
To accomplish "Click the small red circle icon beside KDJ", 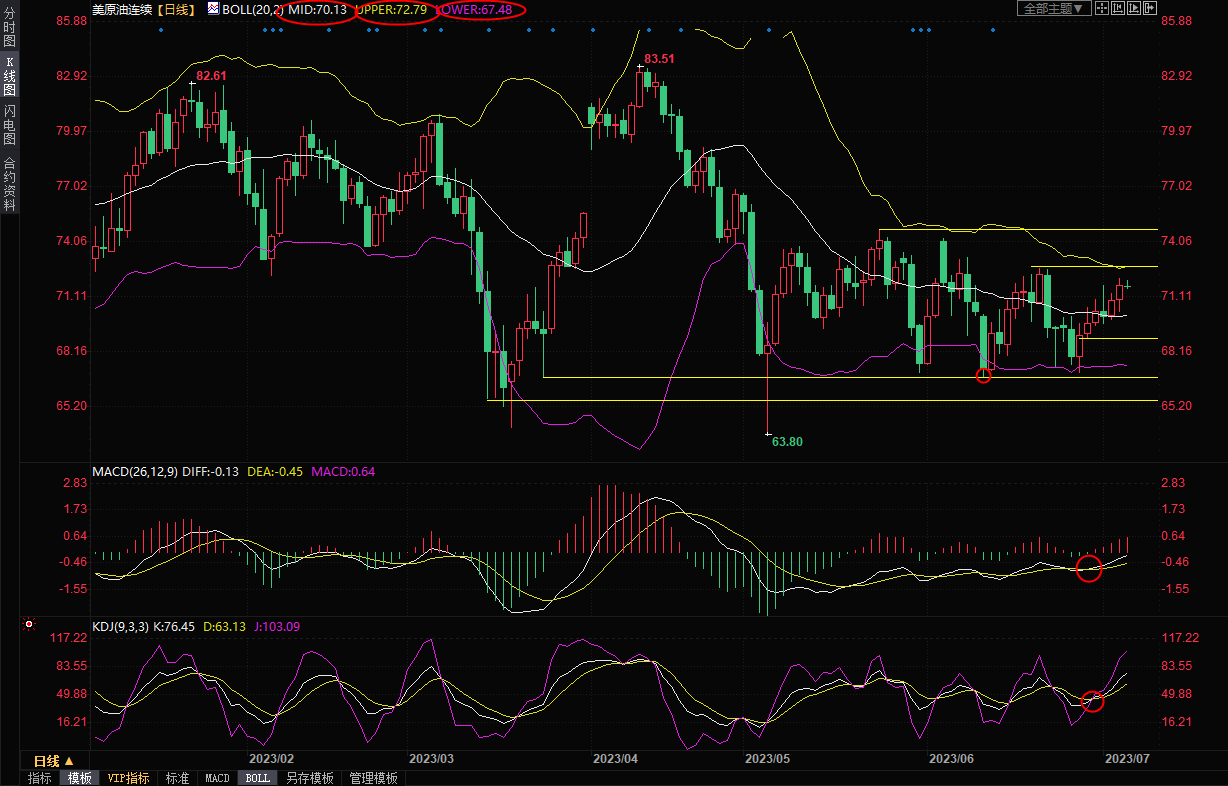I will 29,624.
